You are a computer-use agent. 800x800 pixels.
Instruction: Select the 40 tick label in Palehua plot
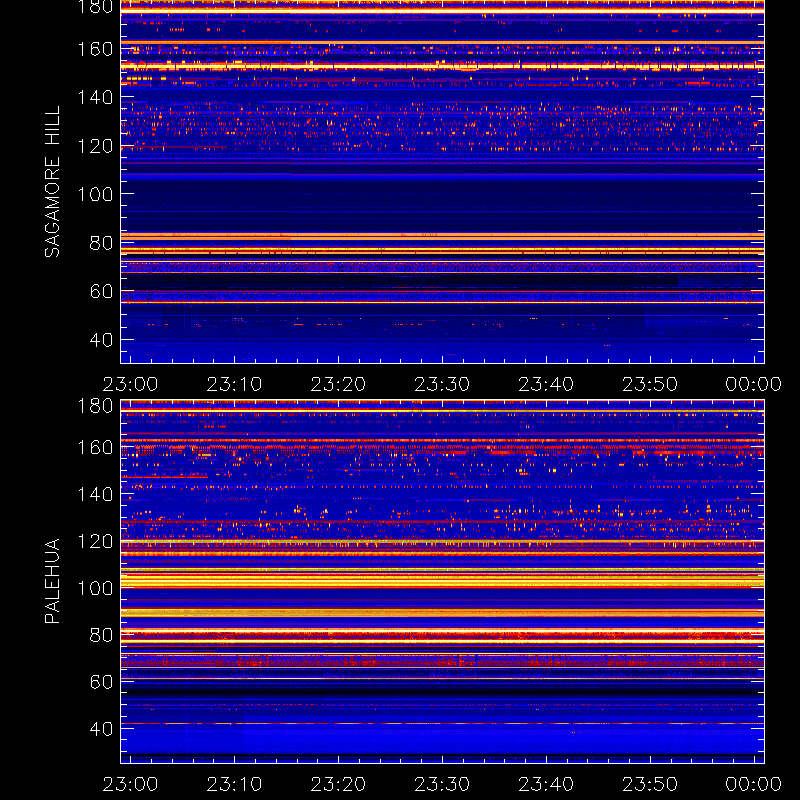click(x=101, y=729)
